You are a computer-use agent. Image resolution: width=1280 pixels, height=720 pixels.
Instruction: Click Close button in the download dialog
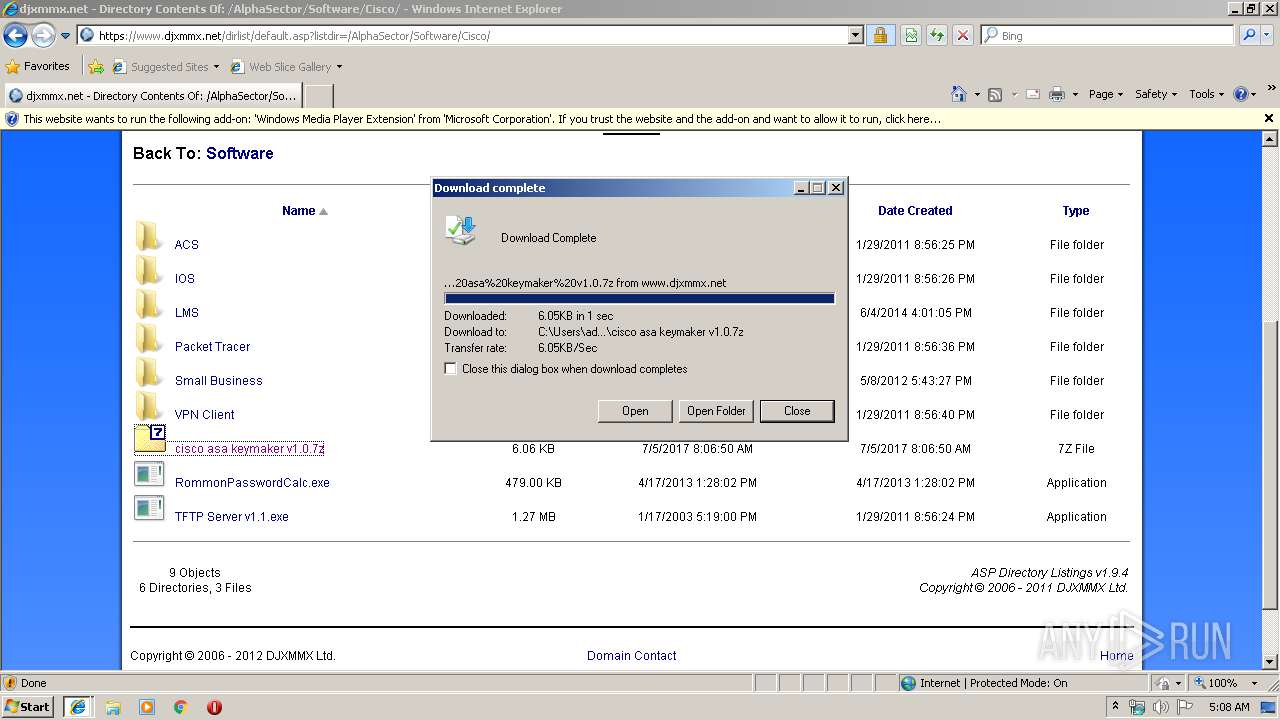point(797,411)
